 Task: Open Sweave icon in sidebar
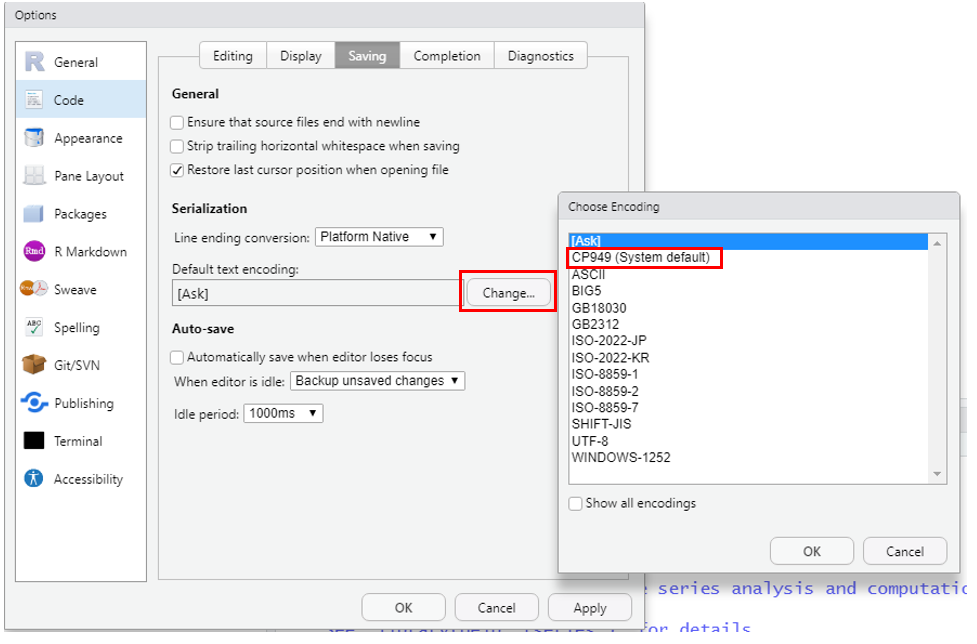(x=34, y=288)
